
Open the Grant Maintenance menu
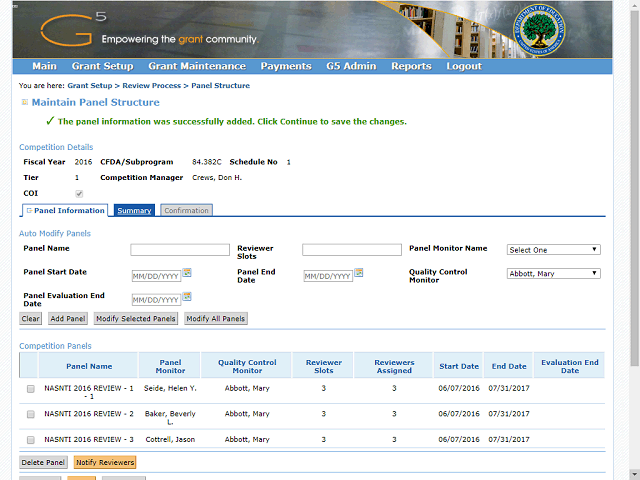[197, 66]
